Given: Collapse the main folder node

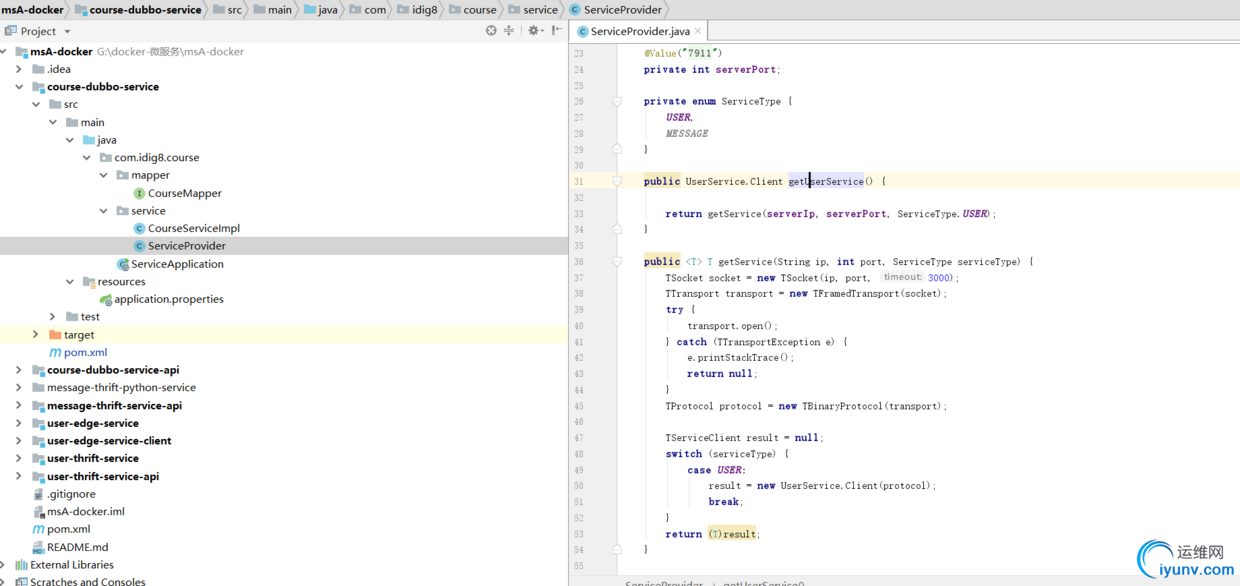Looking at the screenshot, I should pos(54,122).
